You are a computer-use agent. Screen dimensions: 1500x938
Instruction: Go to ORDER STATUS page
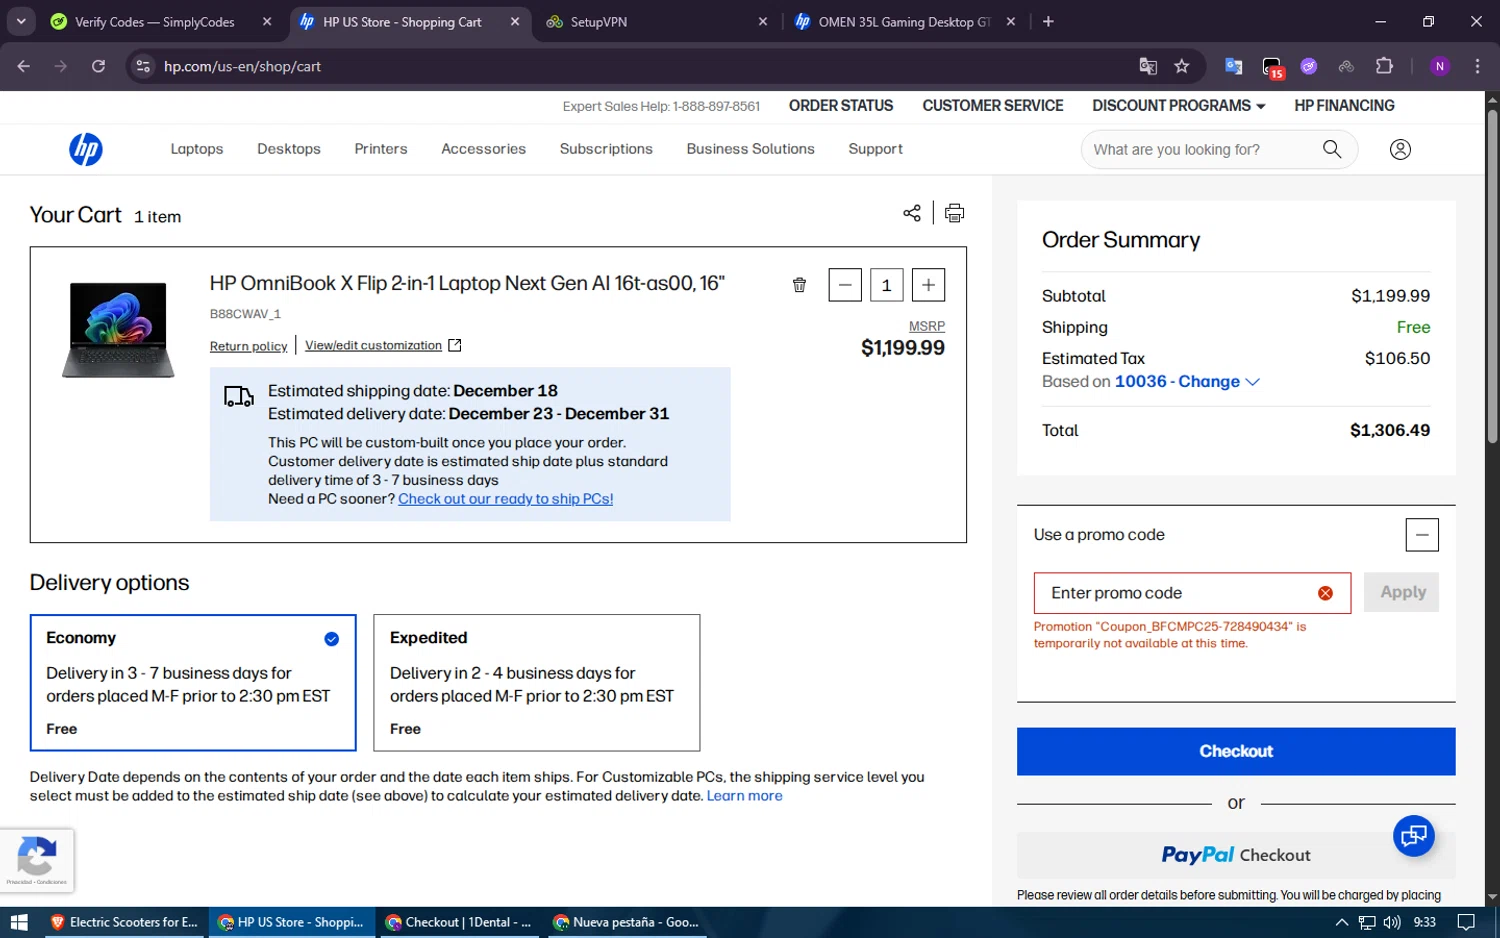point(841,105)
